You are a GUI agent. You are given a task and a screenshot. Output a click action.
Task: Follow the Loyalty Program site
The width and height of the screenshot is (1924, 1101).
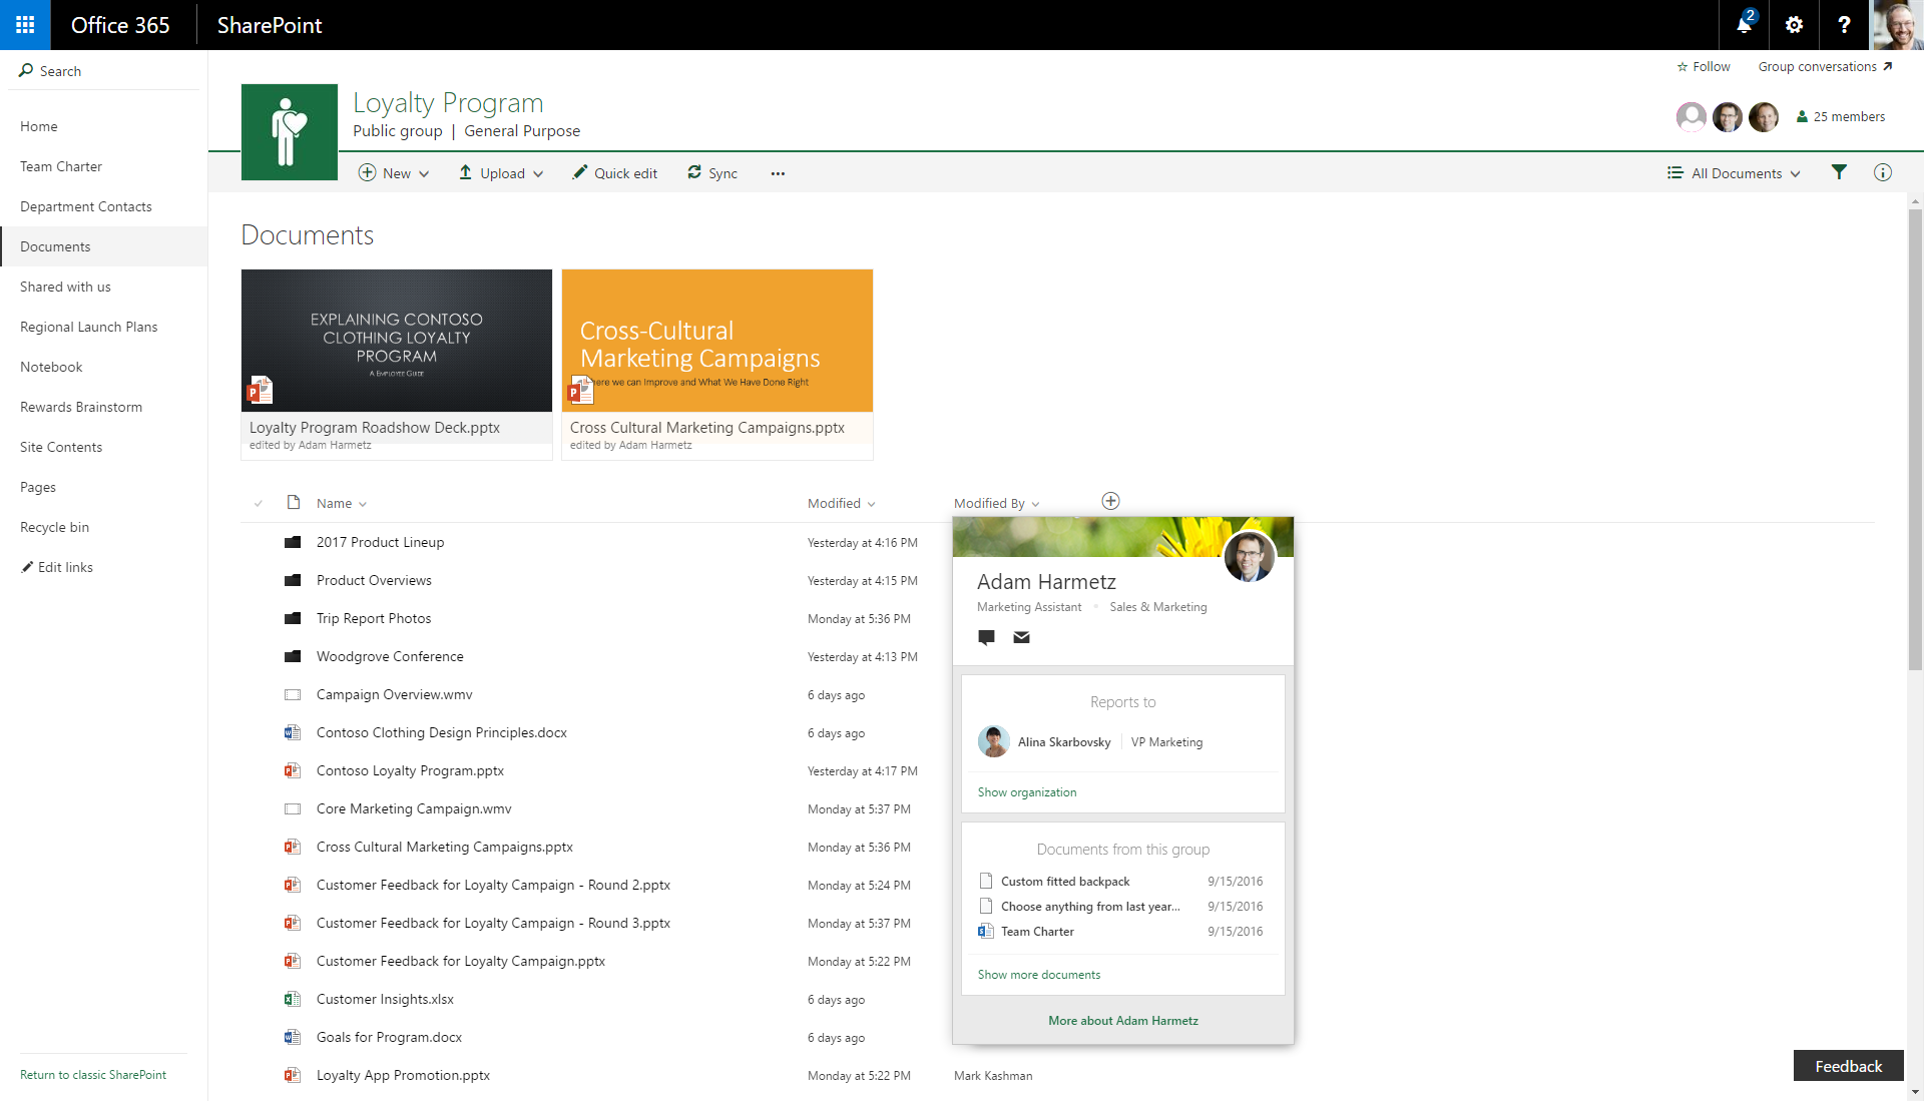click(1703, 66)
